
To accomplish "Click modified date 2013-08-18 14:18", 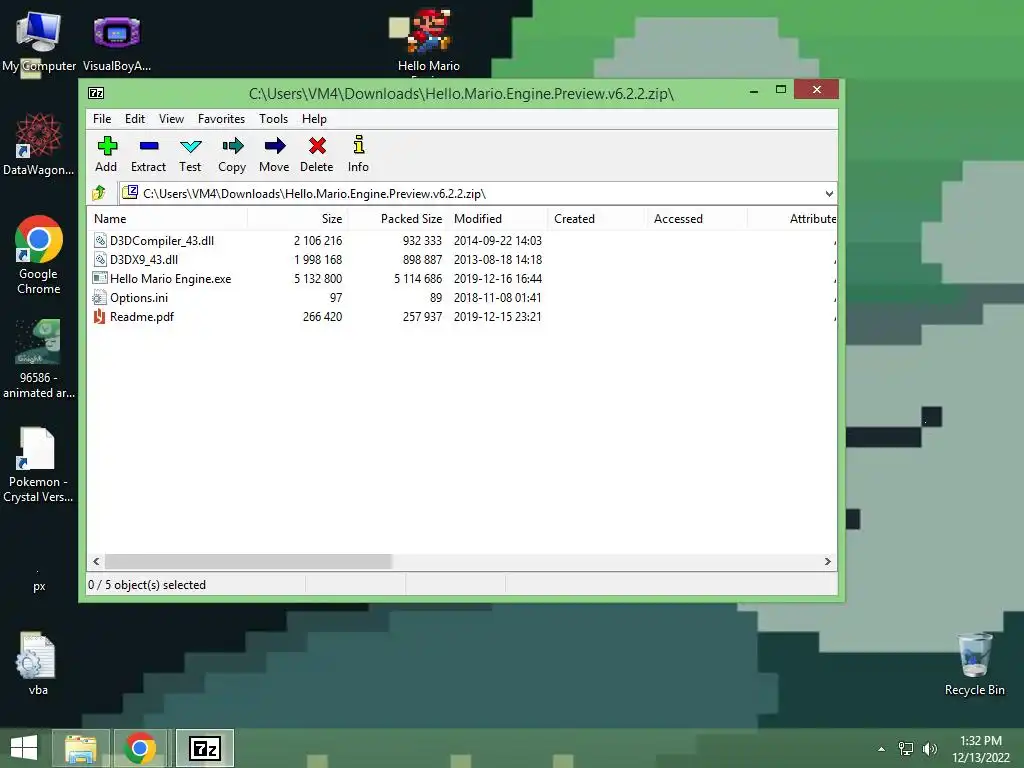I will click(x=498, y=260).
